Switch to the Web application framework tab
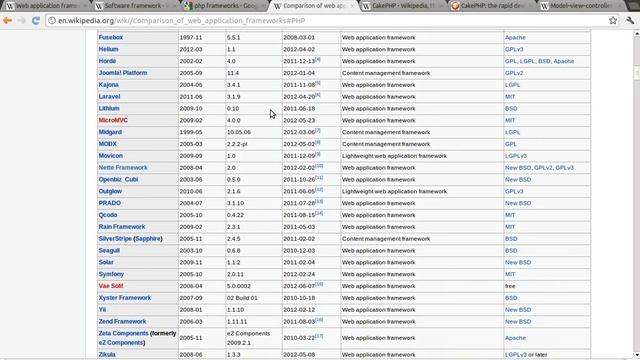Screen dimensions: 640x360 pos(46,6)
